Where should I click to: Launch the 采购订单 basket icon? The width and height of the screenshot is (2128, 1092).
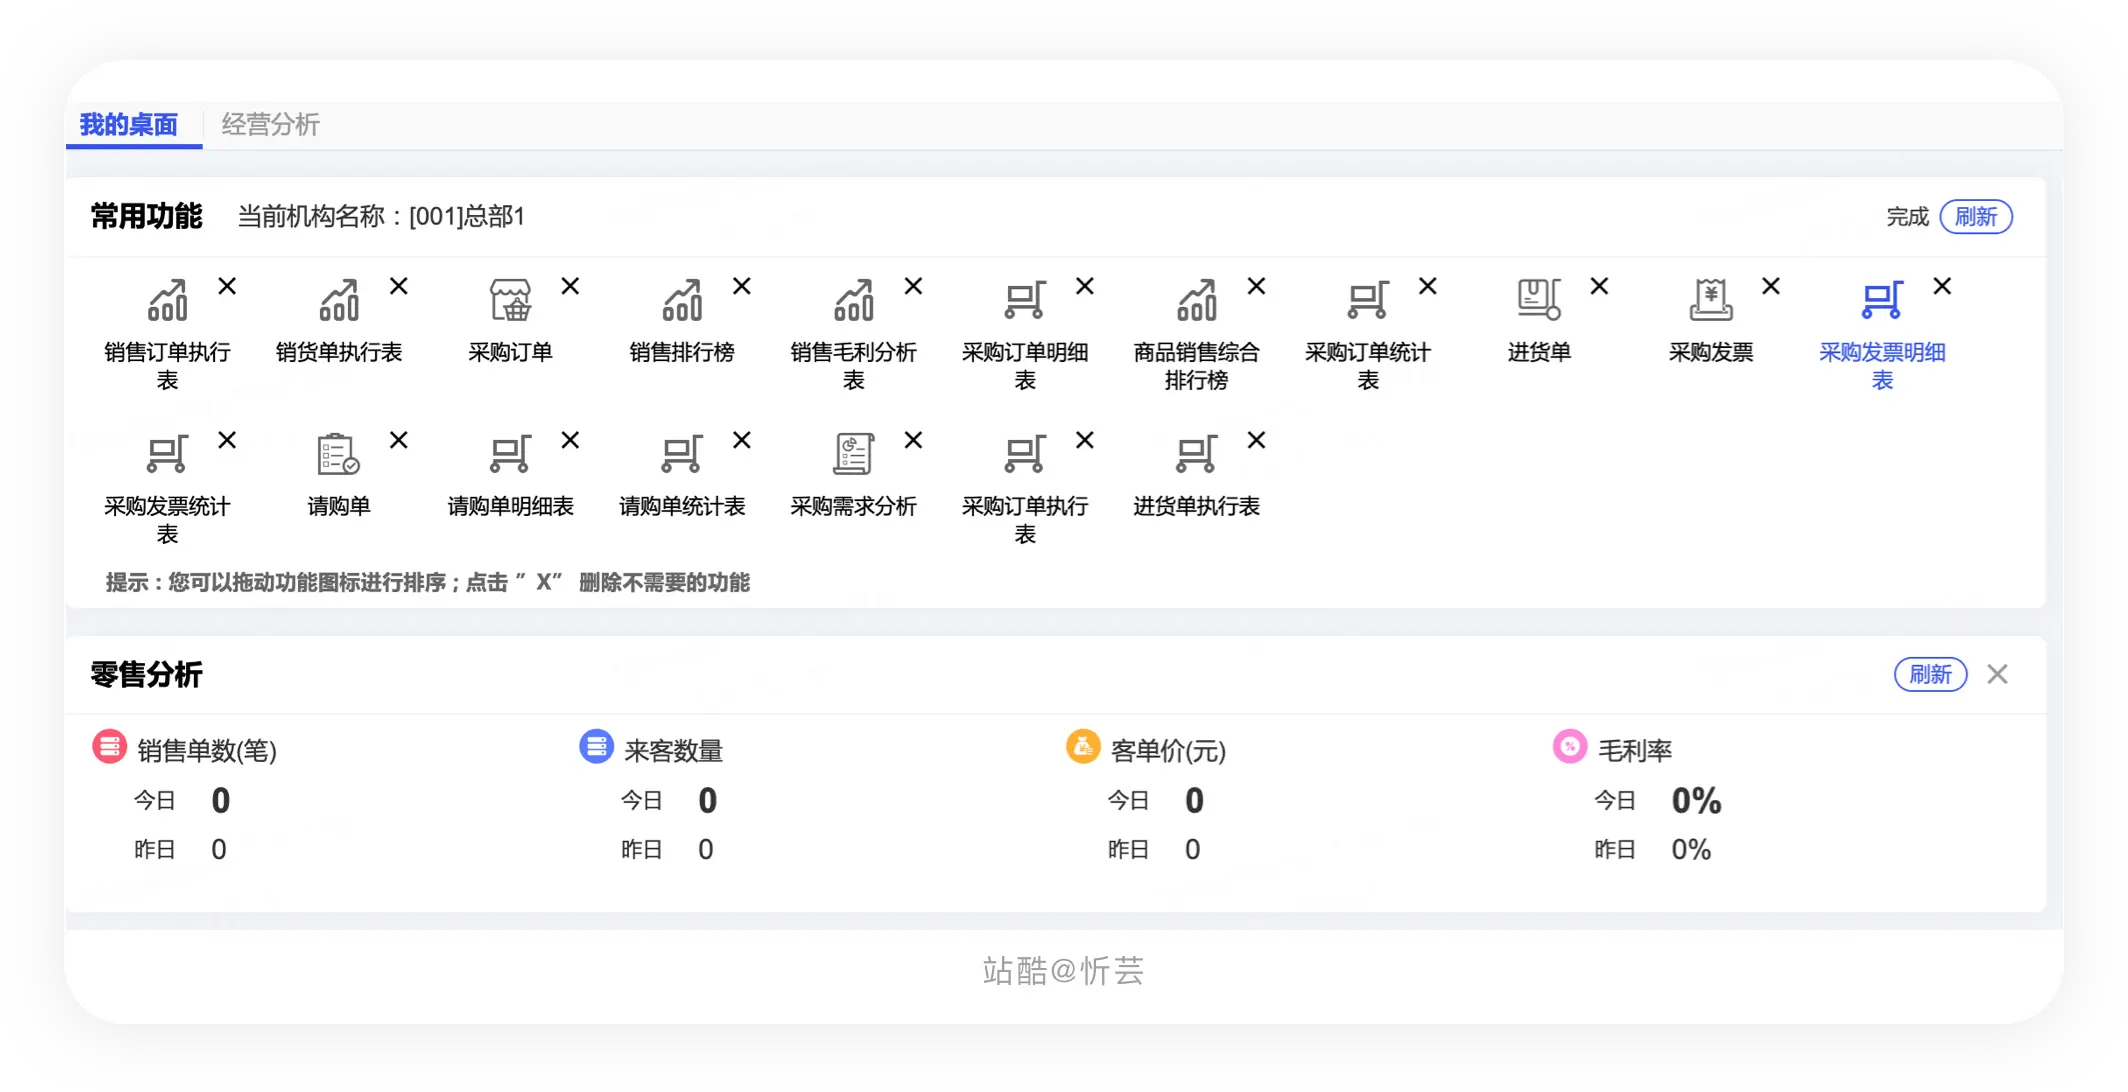510,300
